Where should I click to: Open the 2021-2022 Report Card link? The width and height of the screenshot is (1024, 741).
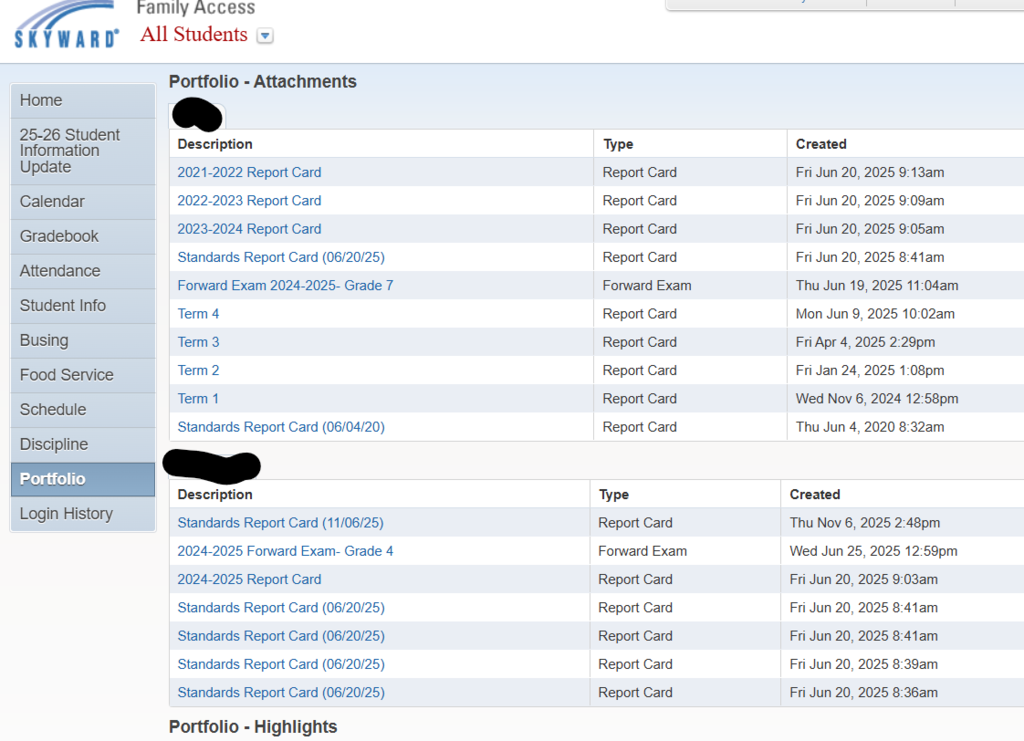pos(249,172)
